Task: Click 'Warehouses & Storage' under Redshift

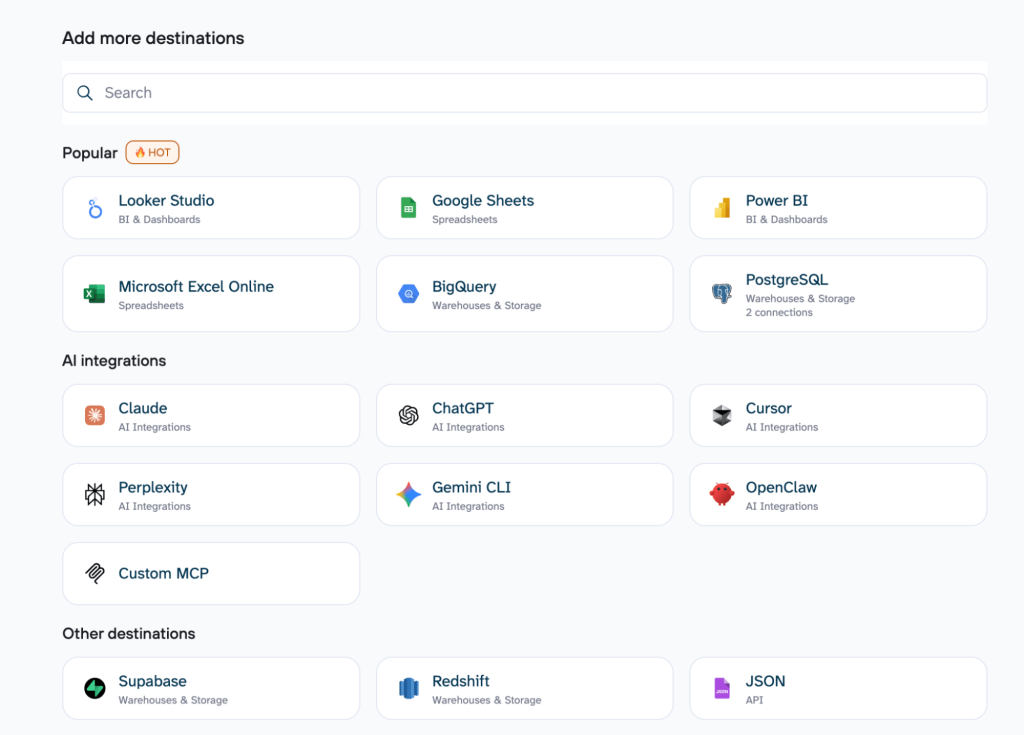Action: pyautogui.click(x=487, y=700)
